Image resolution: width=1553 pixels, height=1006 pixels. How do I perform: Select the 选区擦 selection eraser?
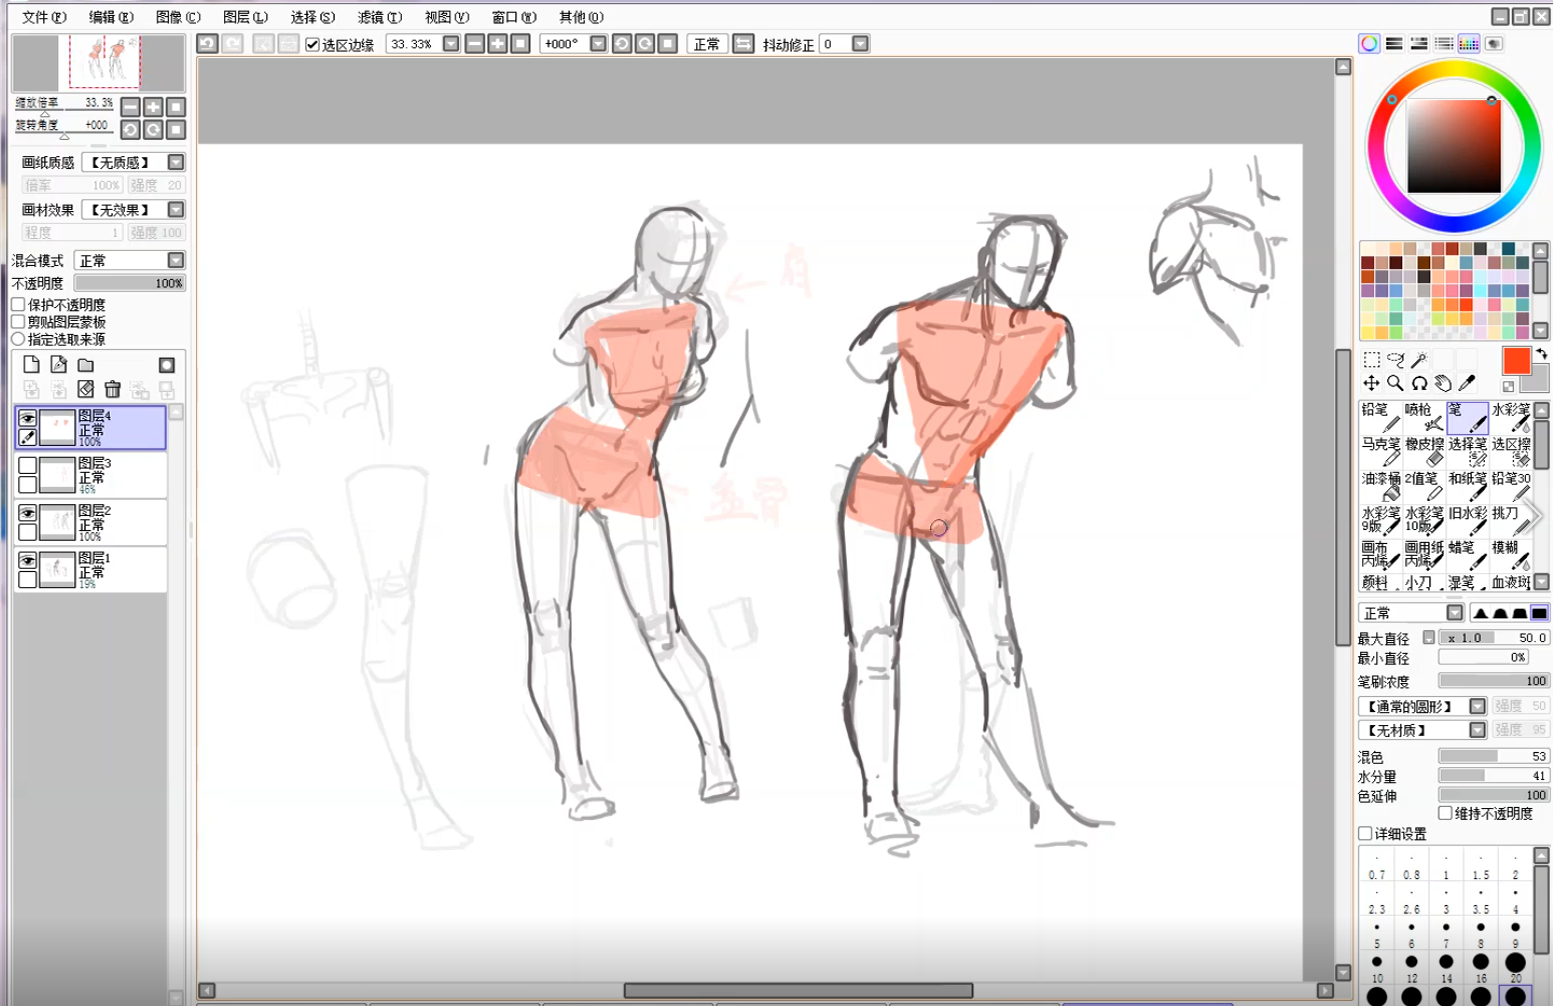(1510, 451)
